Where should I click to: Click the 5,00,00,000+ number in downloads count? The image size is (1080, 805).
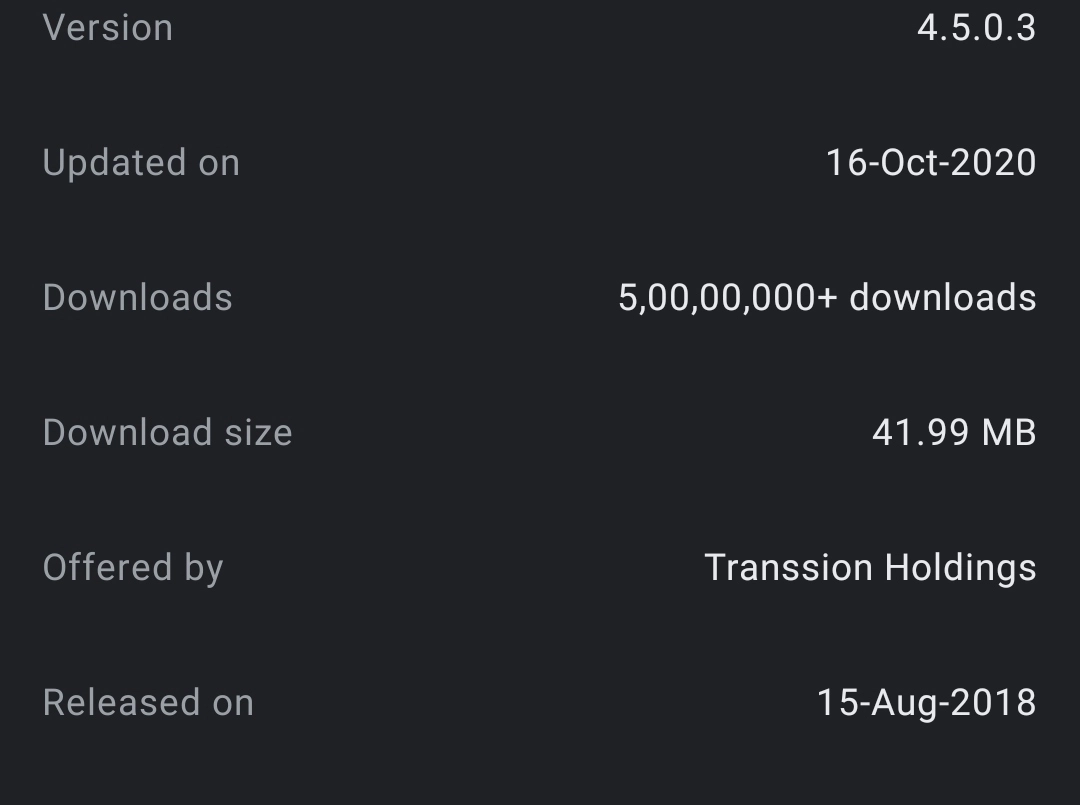pyautogui.click(x=727, y=298)
